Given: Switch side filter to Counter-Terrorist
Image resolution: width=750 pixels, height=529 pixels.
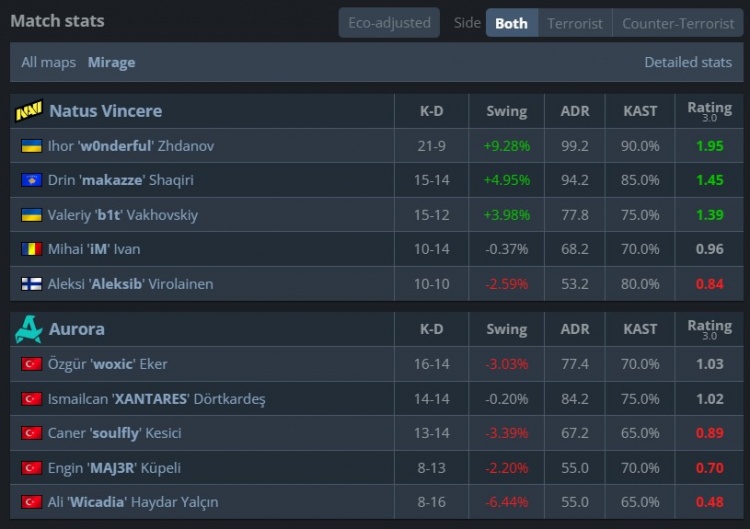Looking at the screenshot, I should tap(677, 23).
